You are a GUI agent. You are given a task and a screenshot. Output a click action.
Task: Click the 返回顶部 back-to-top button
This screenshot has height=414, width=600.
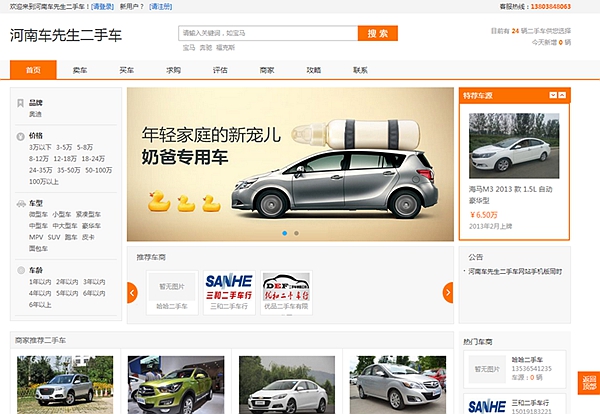click(x=588, y=386)
